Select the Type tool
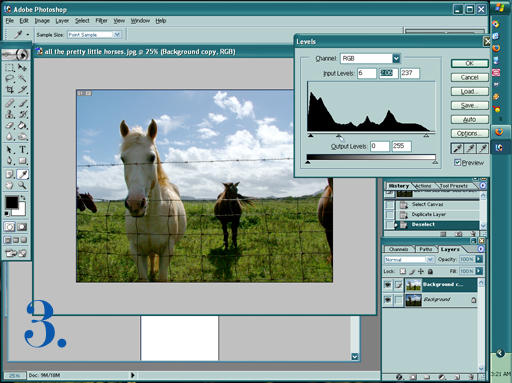512x383 pixels. click(x=22, y=149)
